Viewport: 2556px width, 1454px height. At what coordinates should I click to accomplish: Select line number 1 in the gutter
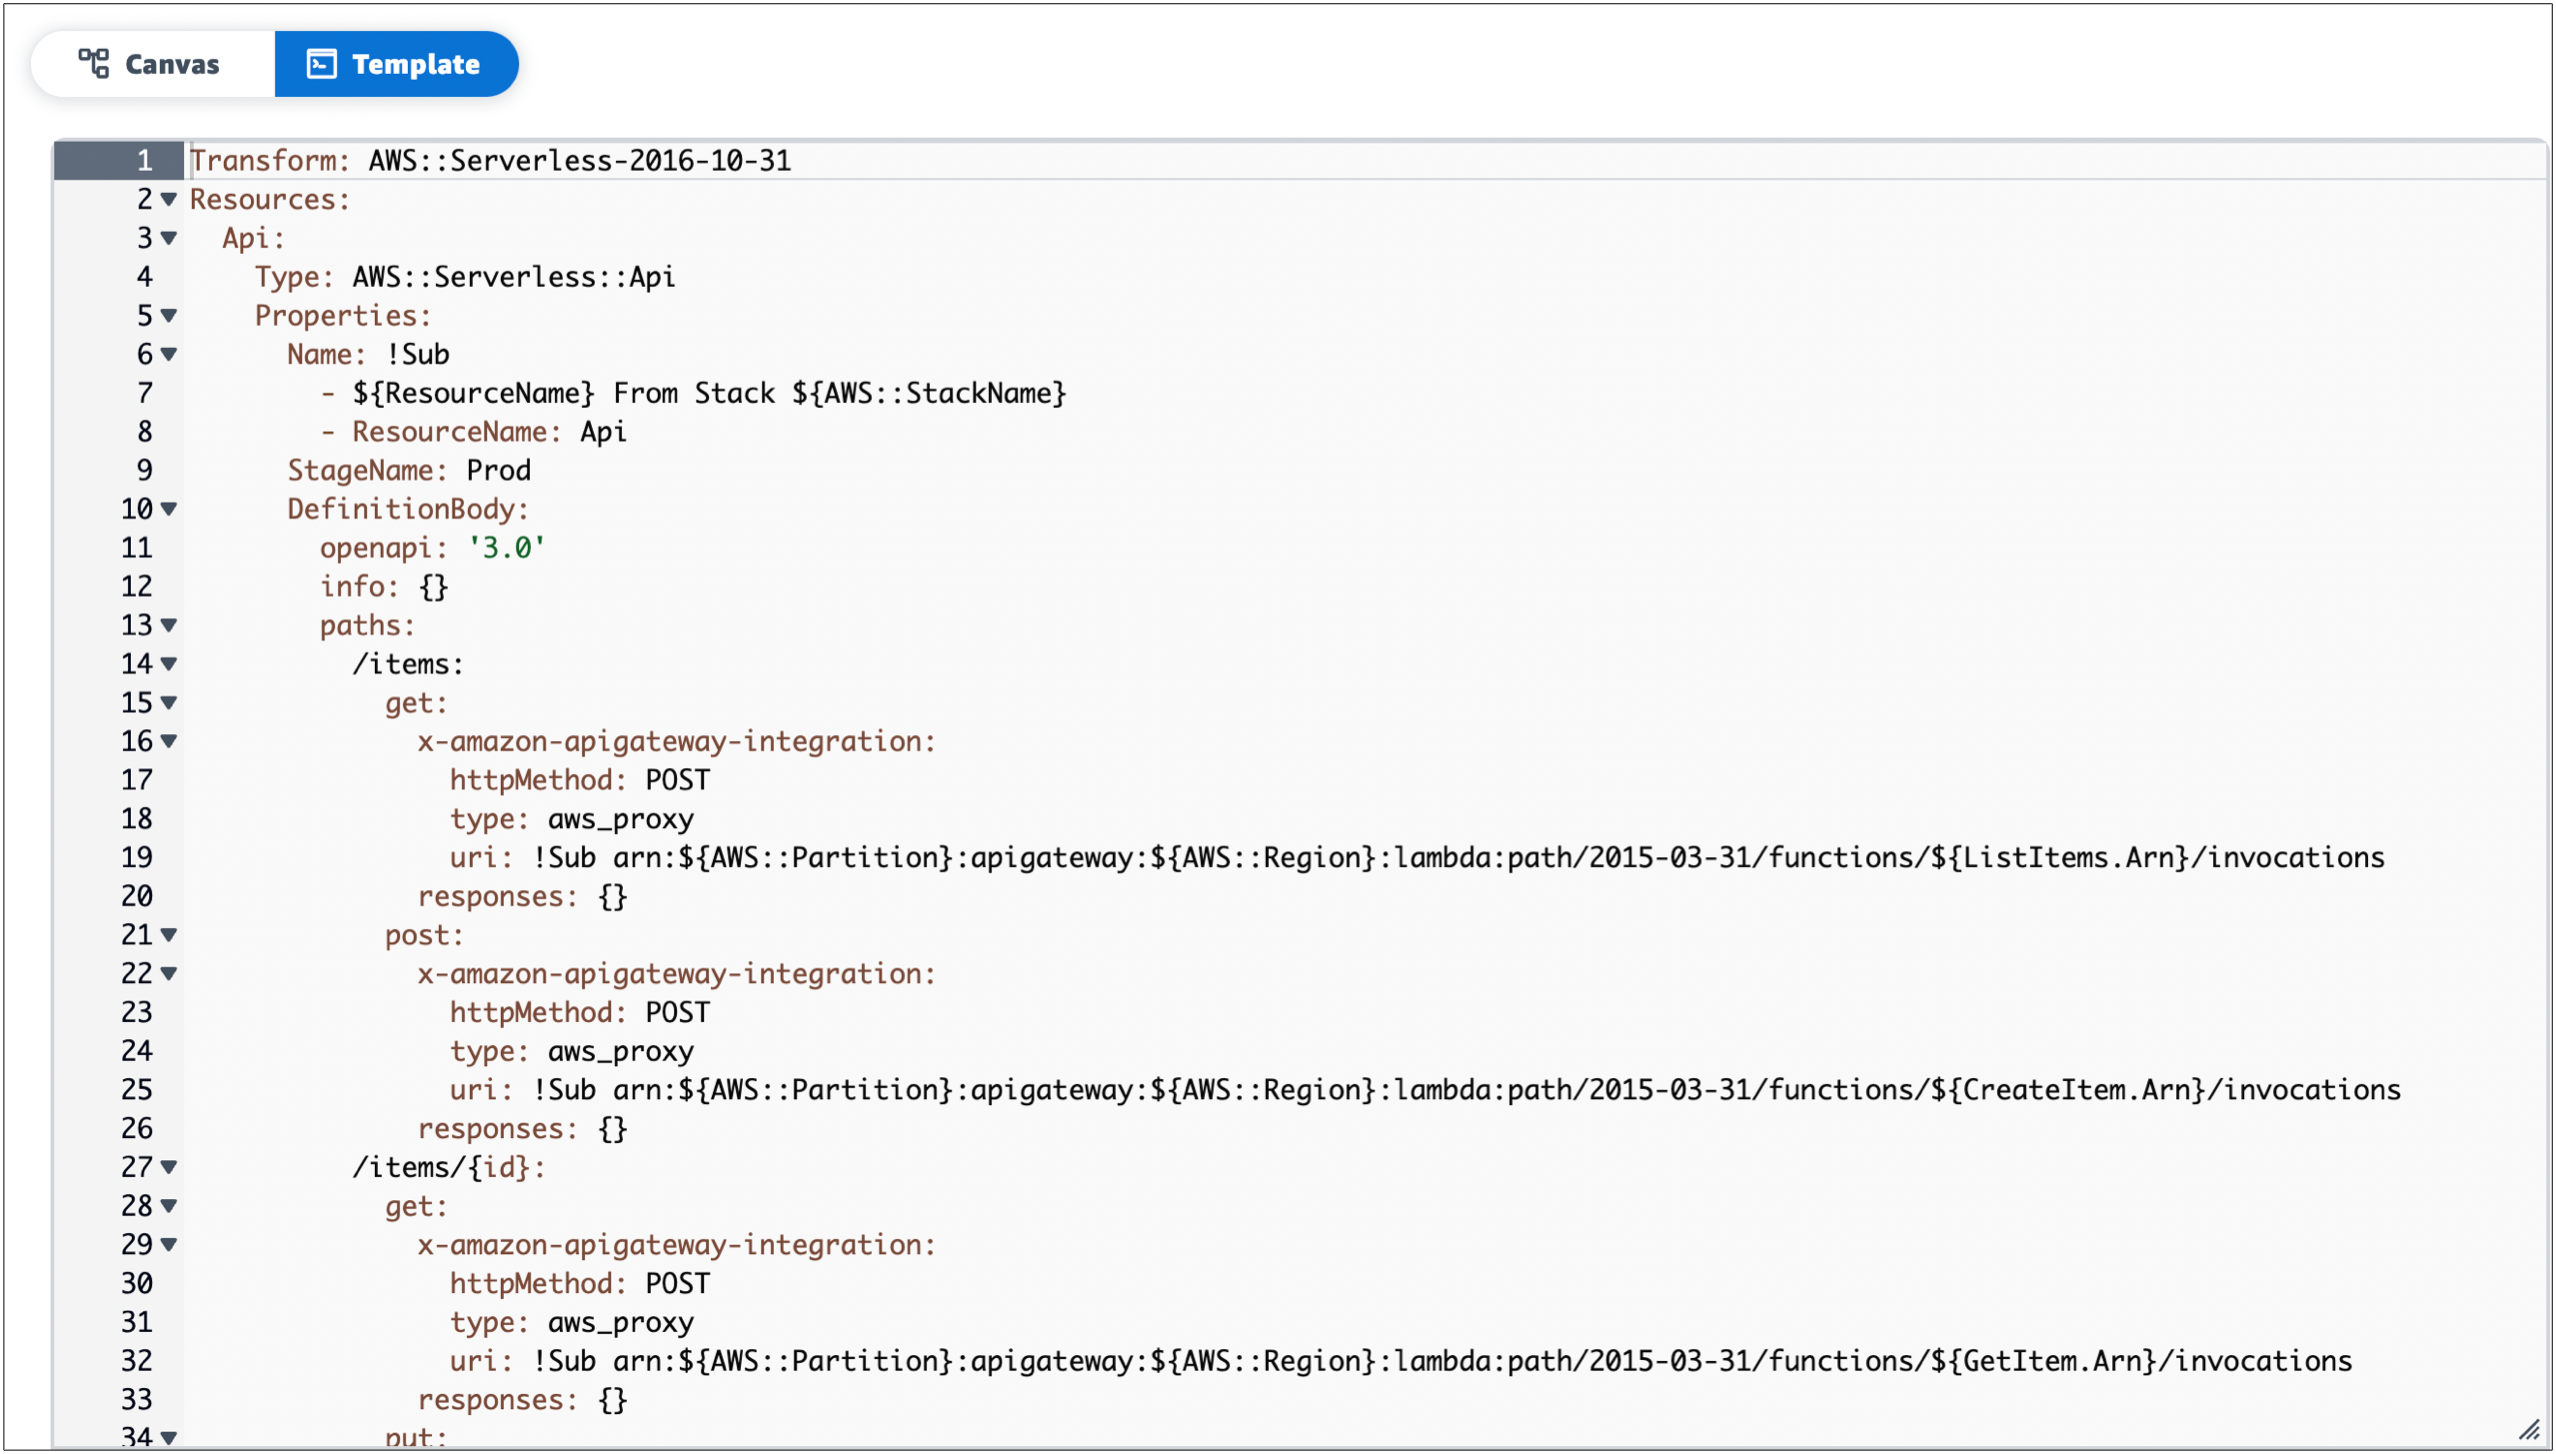(143, 160)
